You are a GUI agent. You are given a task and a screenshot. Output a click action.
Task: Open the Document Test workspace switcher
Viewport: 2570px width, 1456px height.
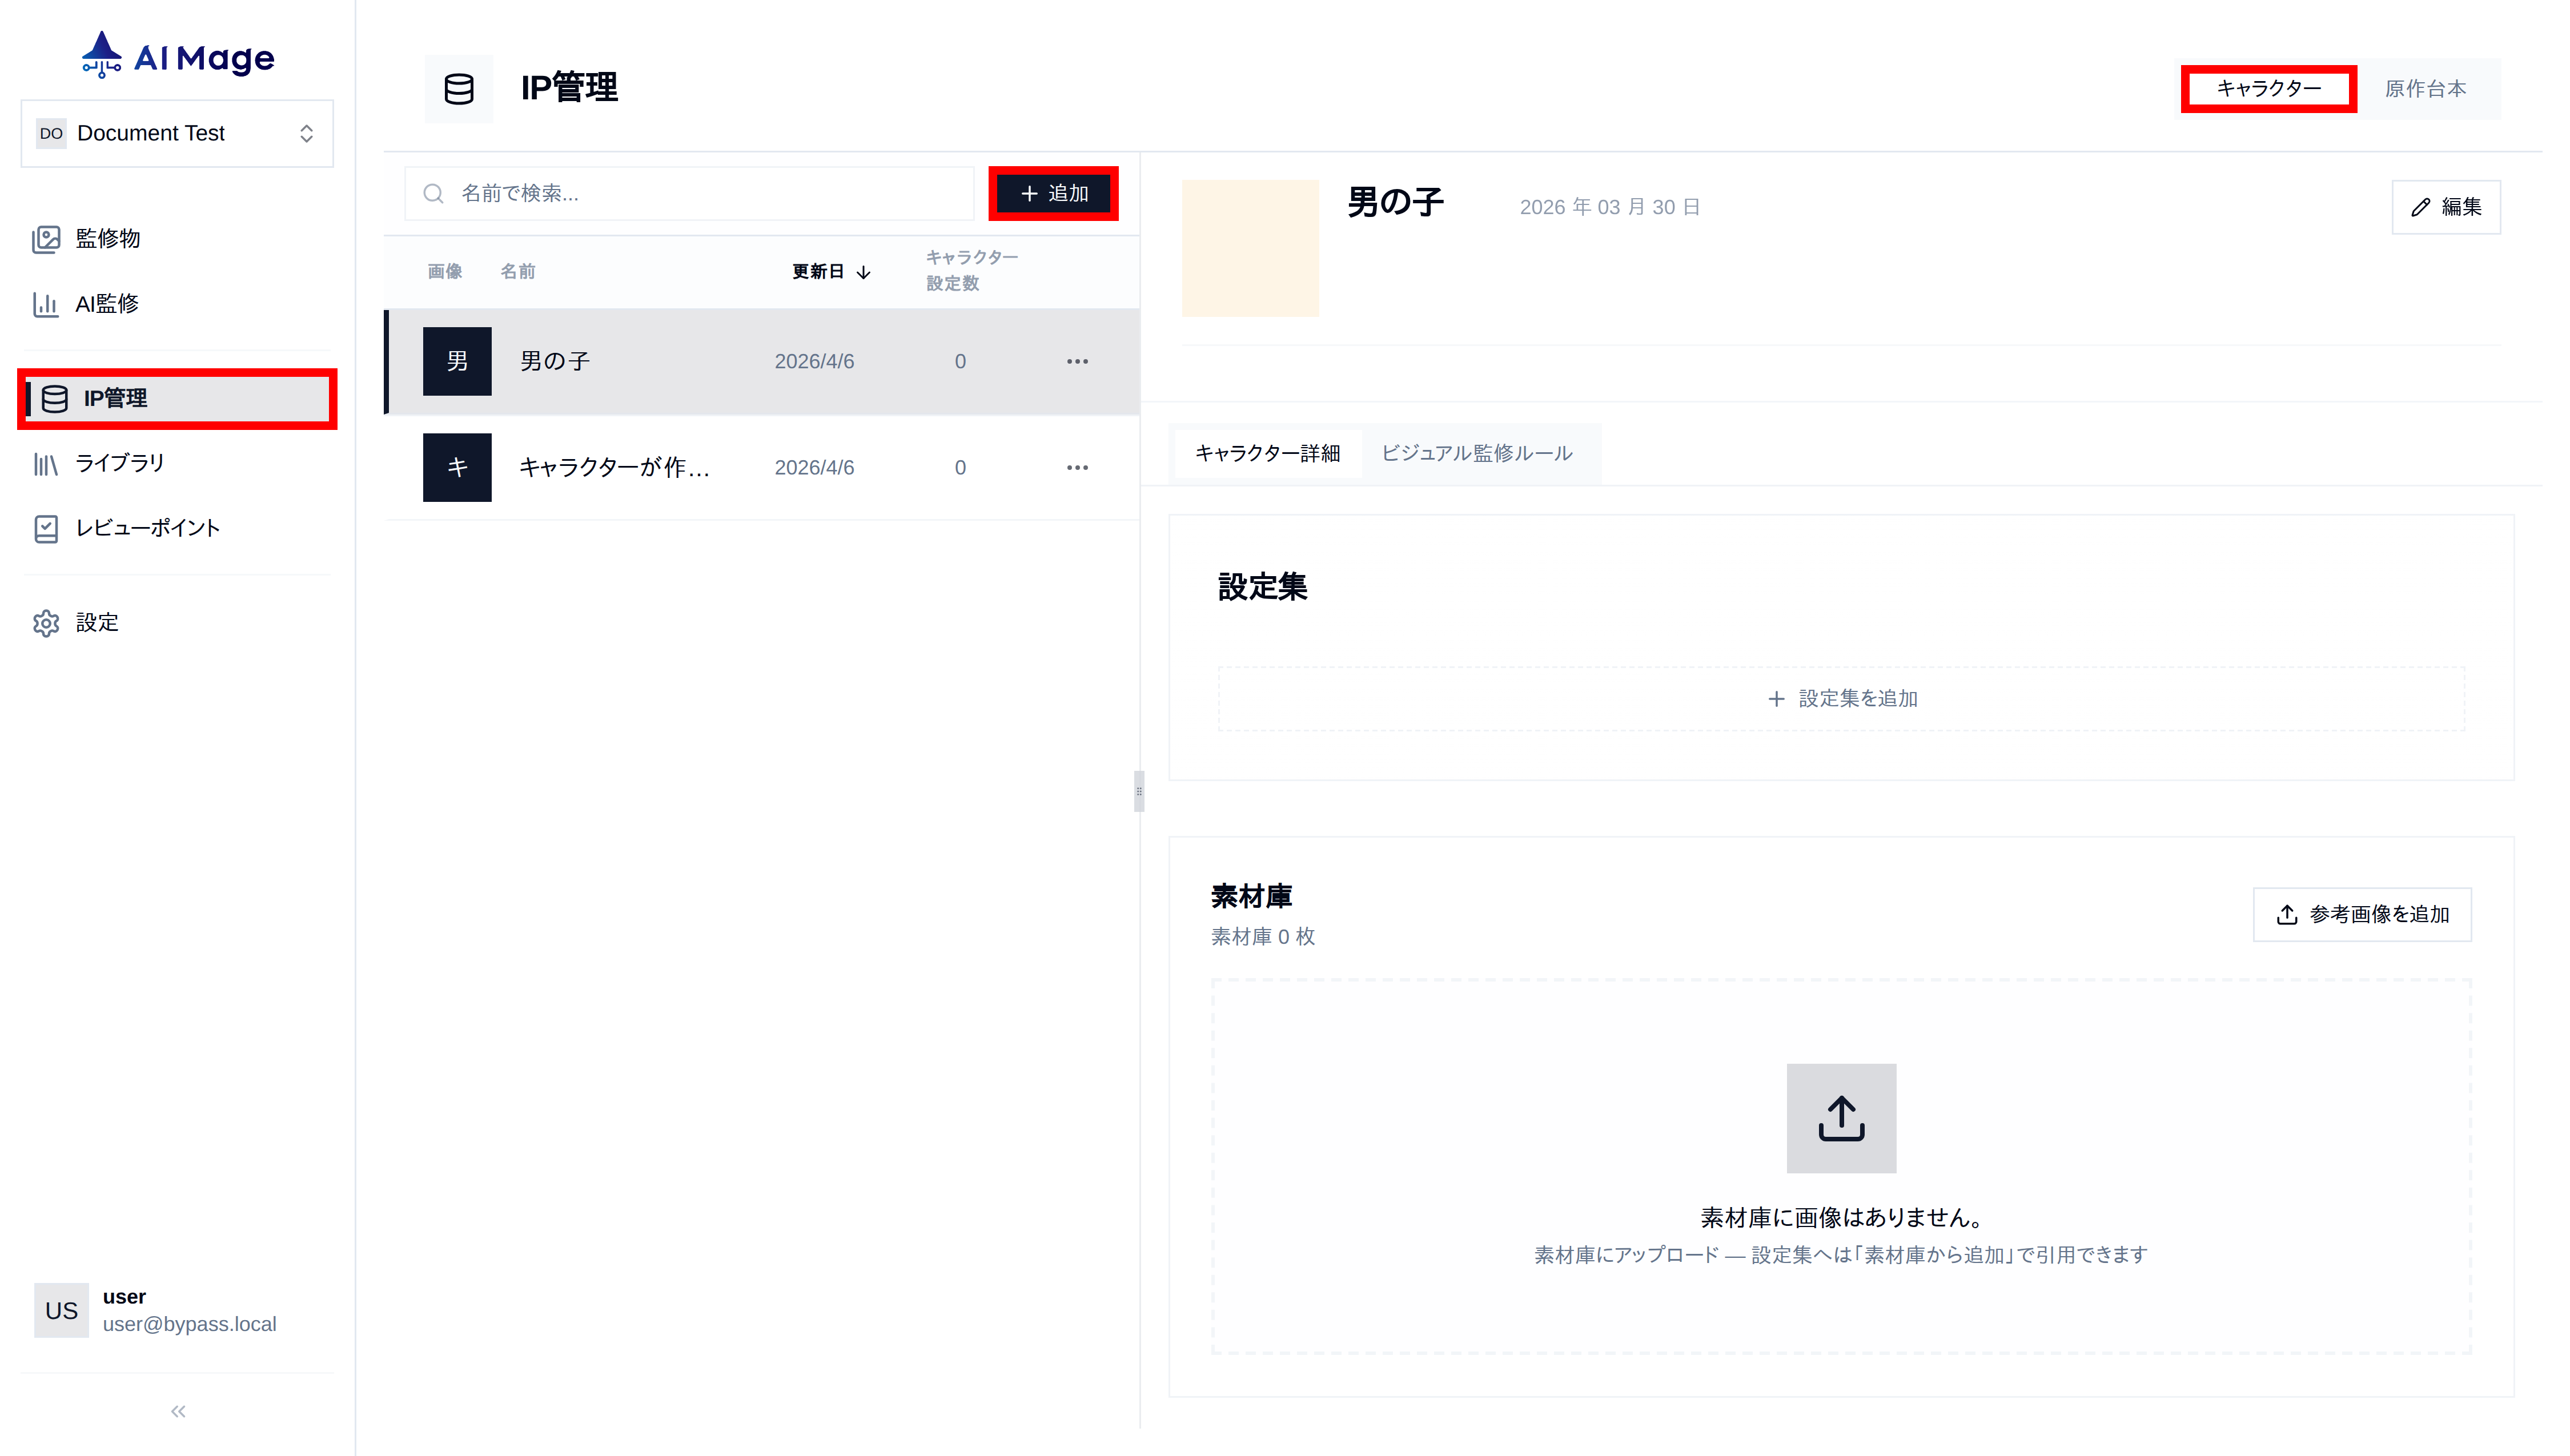177,133
